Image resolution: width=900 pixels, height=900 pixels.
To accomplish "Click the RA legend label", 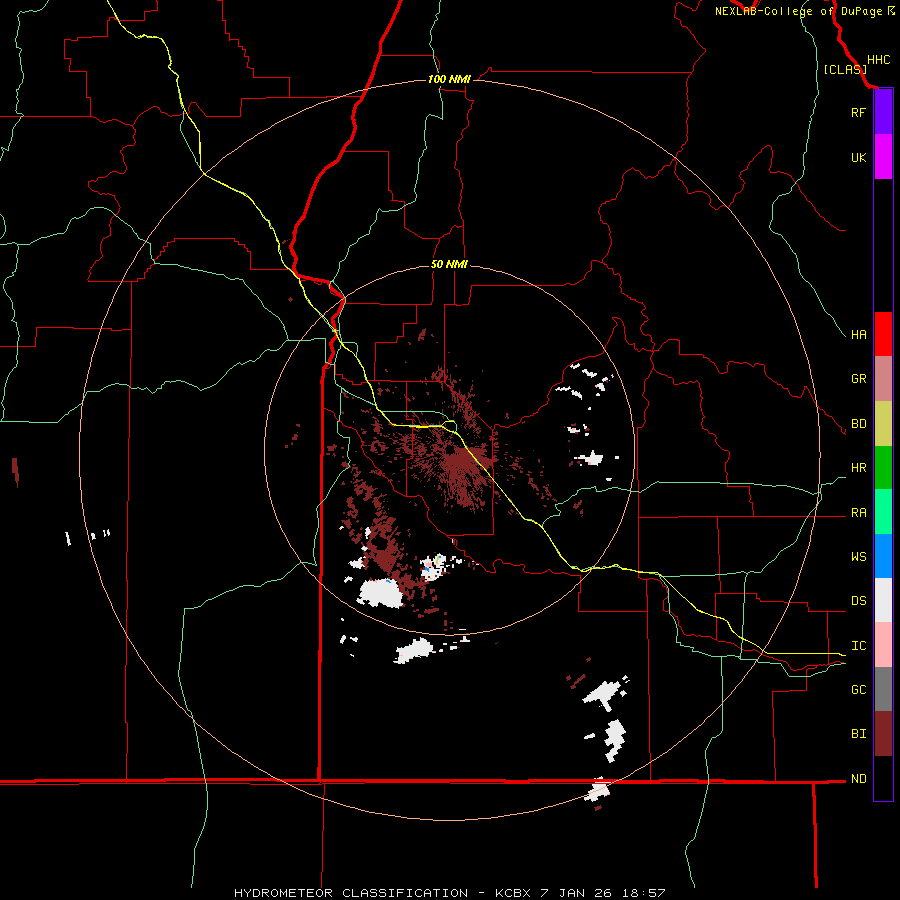I will (858, 513).
